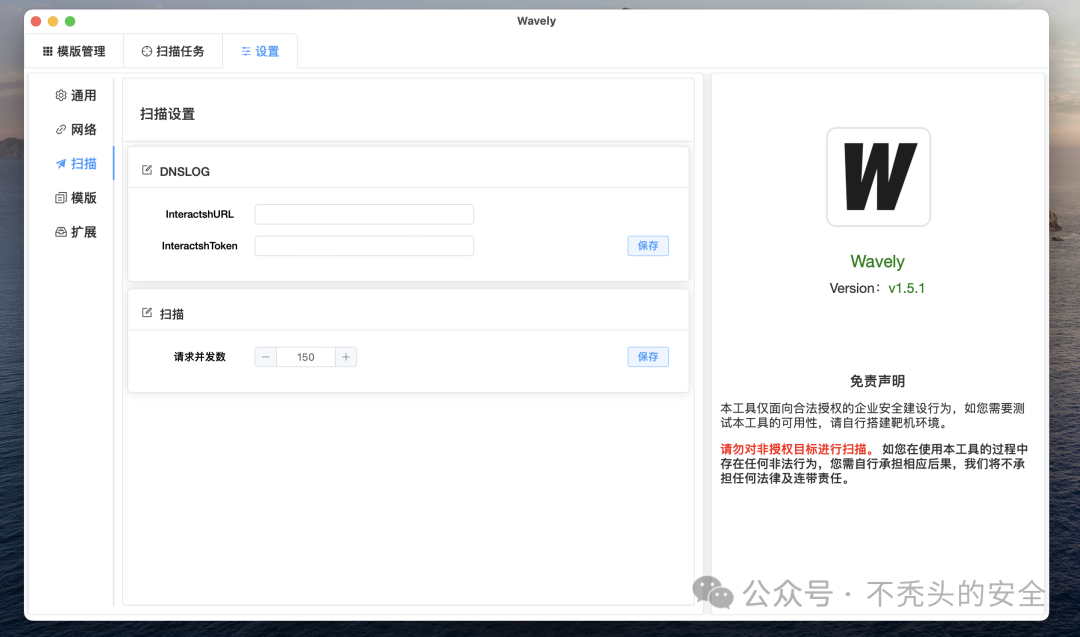Focus the InteractshURL input field
Viewport: 1080px width, 637px height.
tap(364, 214)
